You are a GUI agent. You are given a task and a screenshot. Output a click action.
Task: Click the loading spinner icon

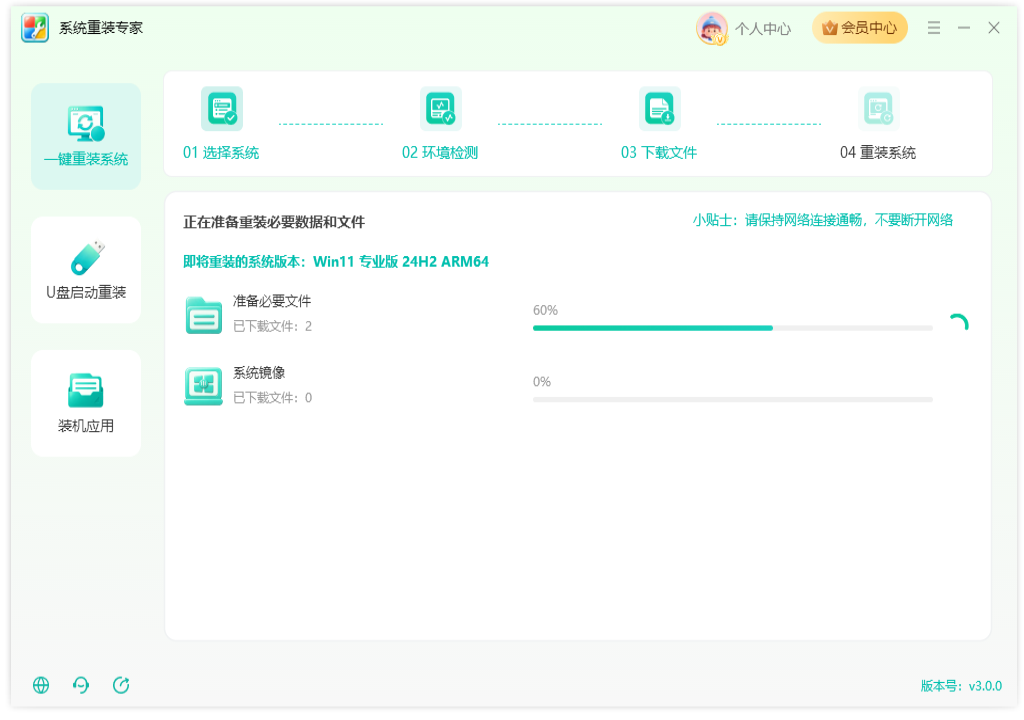(958, 323)
